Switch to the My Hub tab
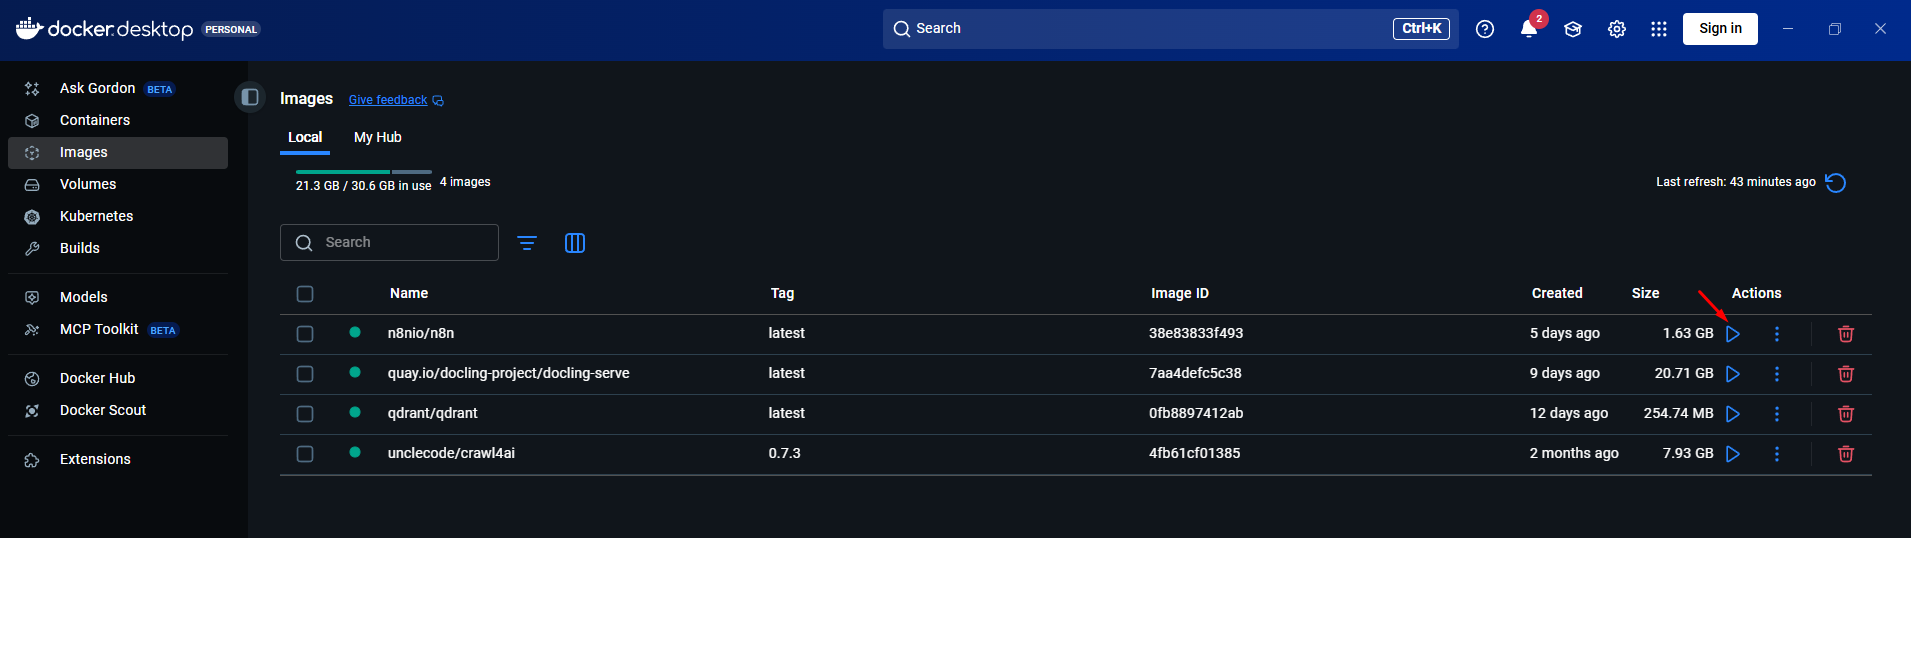The width and height of the screenshot is (1911, 648). [378, 138]
